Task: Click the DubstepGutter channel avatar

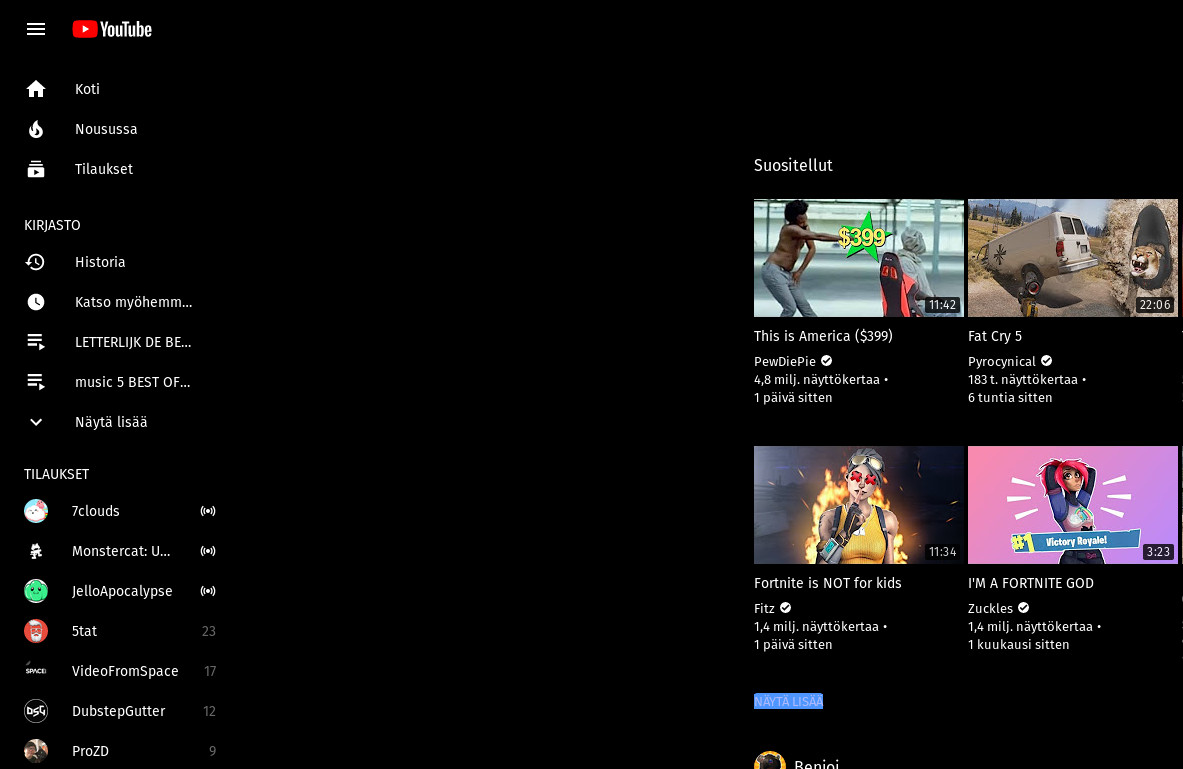Action: coord(35,711)
